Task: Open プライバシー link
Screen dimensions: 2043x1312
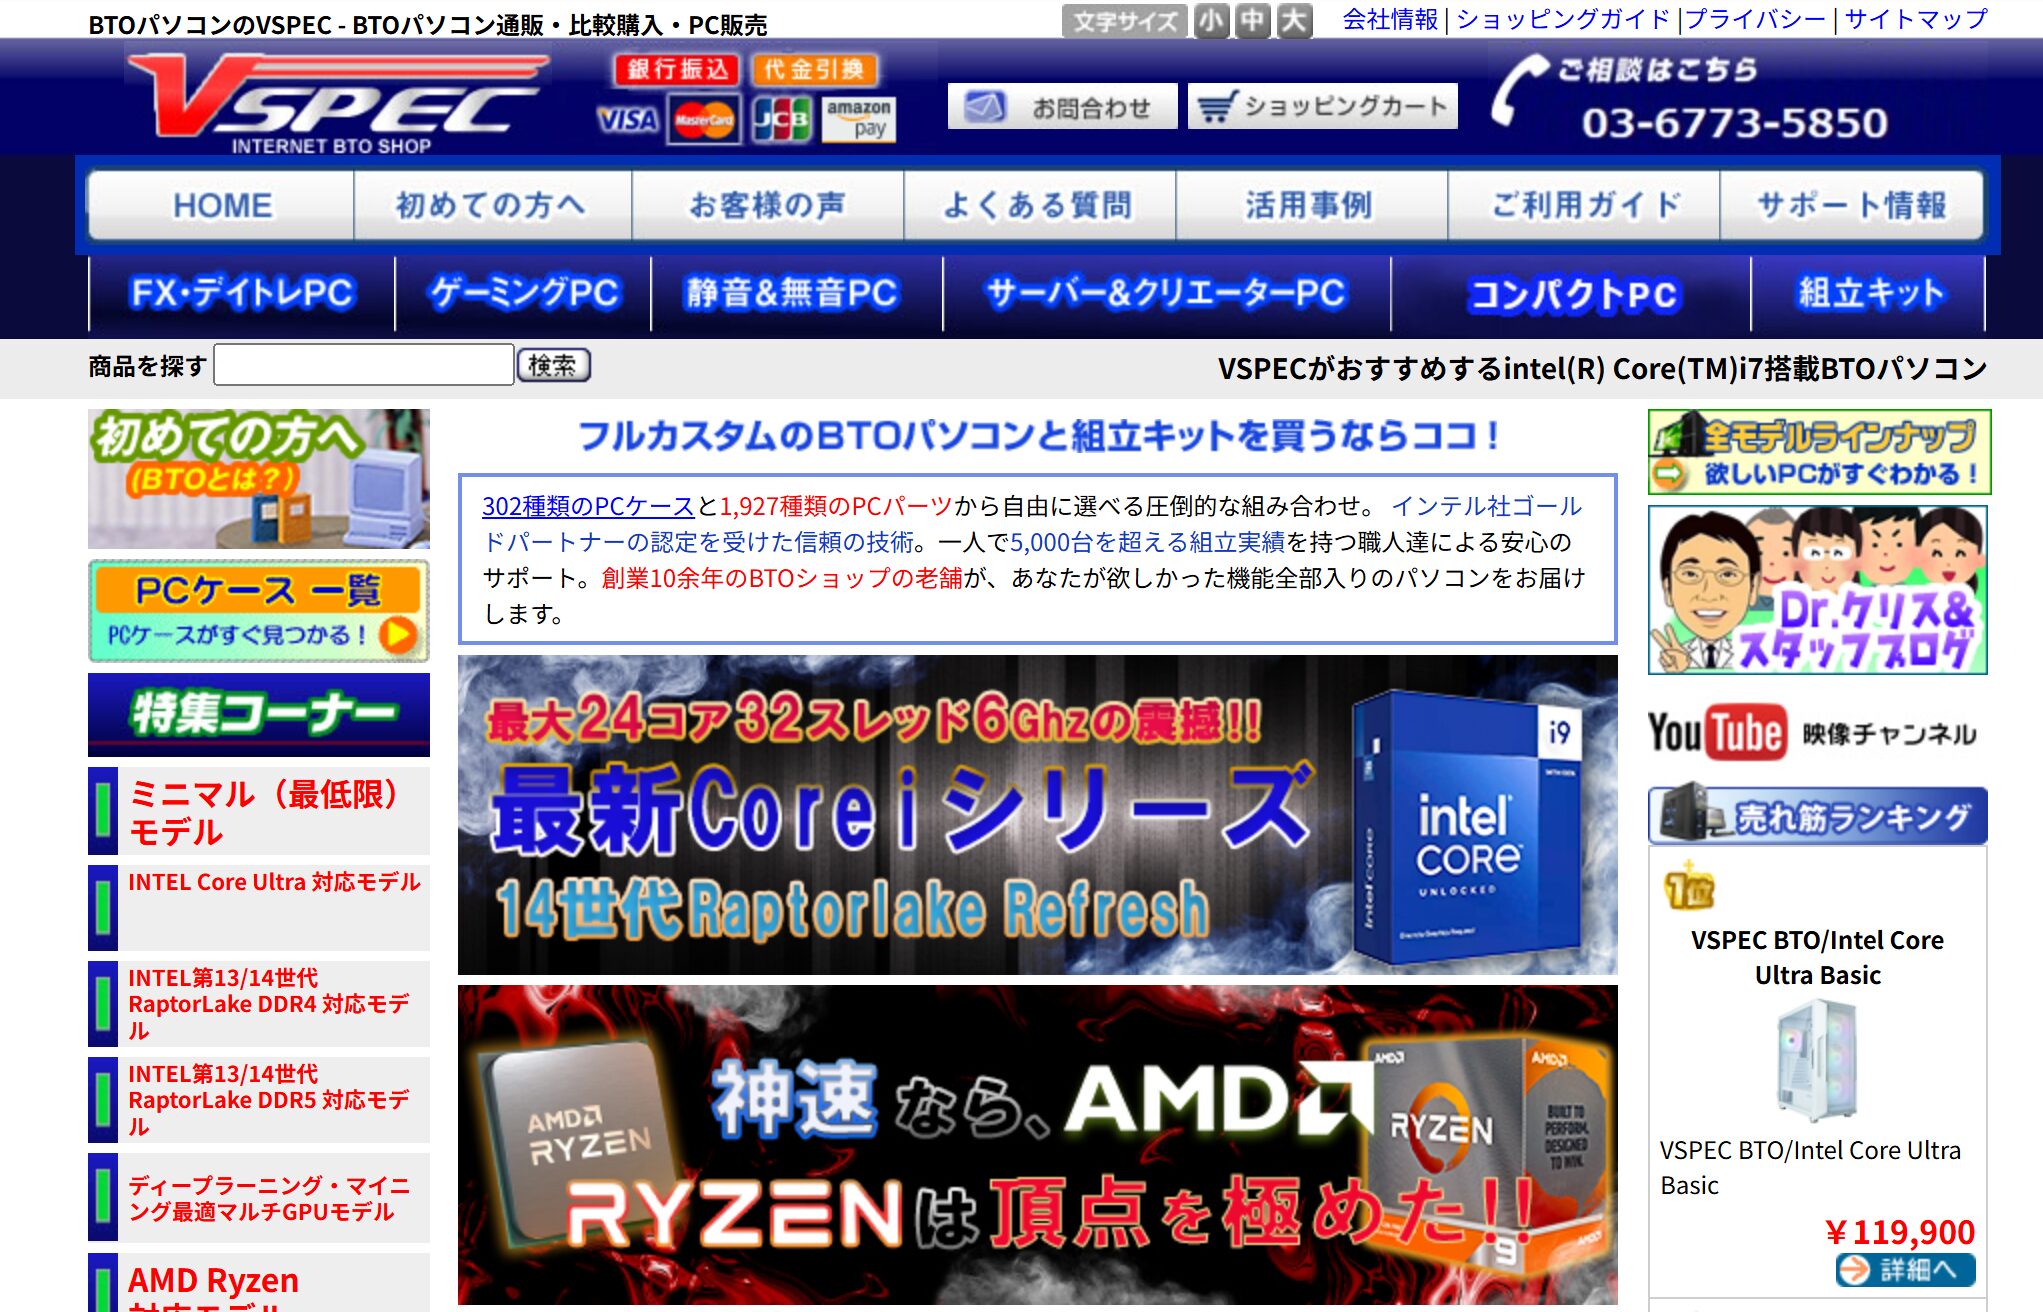Action: pyautogui.click(x=1756, y=20)
